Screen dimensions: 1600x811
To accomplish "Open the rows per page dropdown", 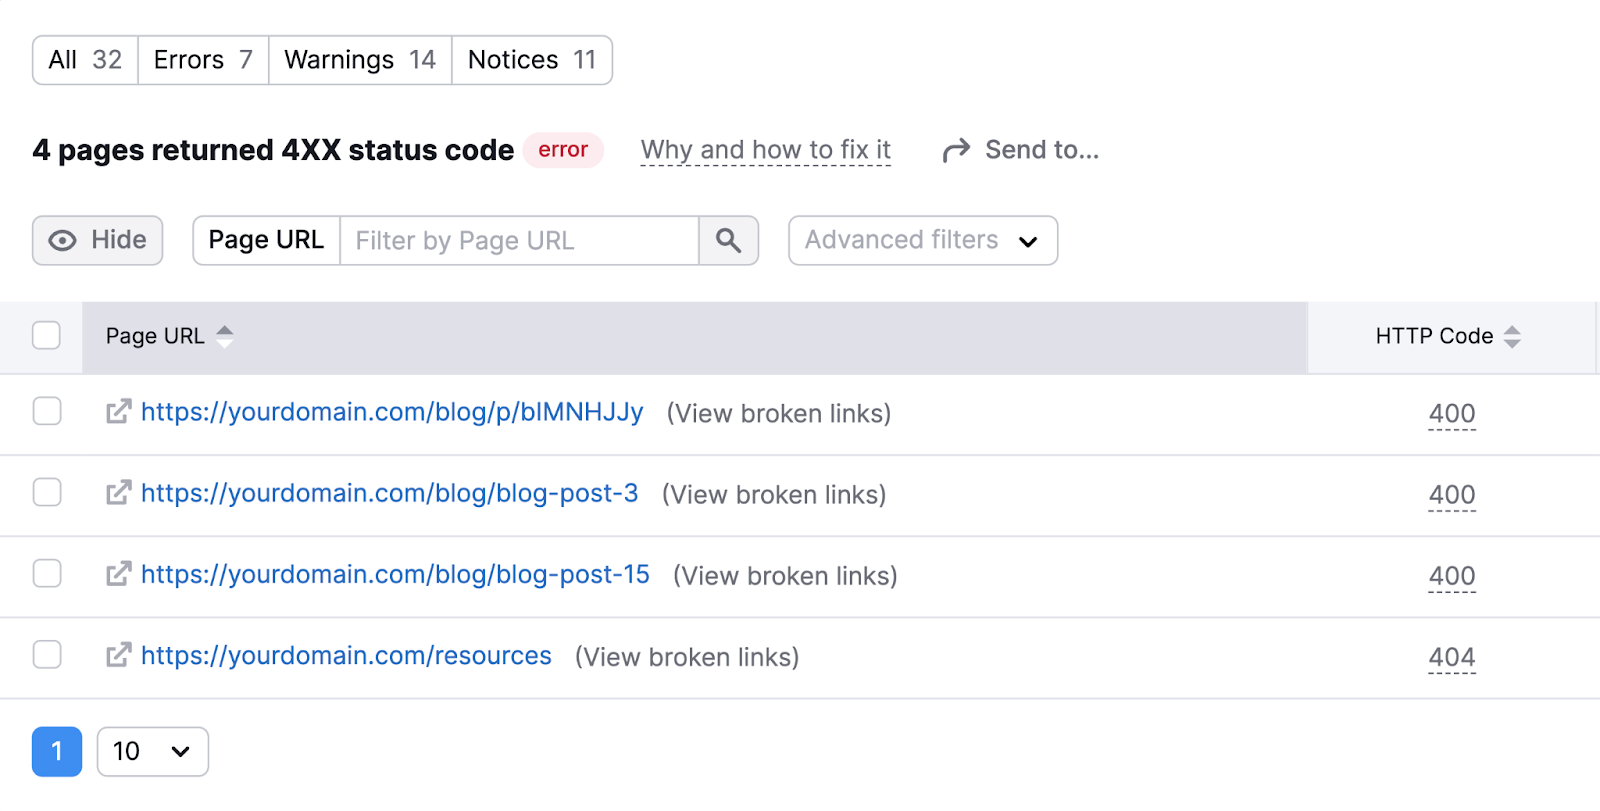I will (x=152, y=751).
